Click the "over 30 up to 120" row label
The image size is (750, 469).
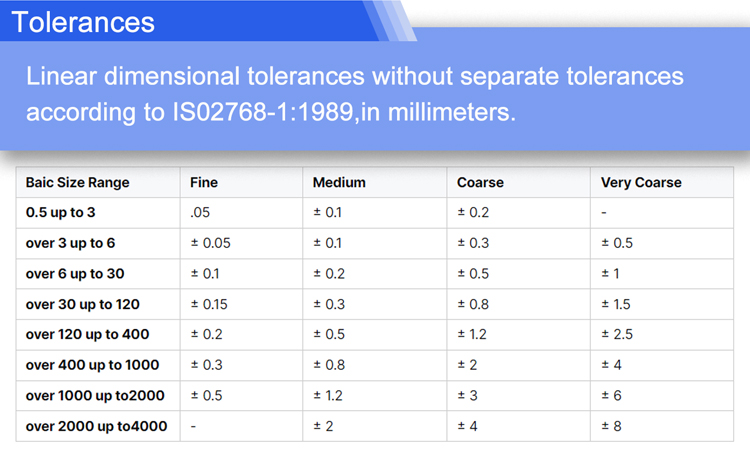point(83,305)
